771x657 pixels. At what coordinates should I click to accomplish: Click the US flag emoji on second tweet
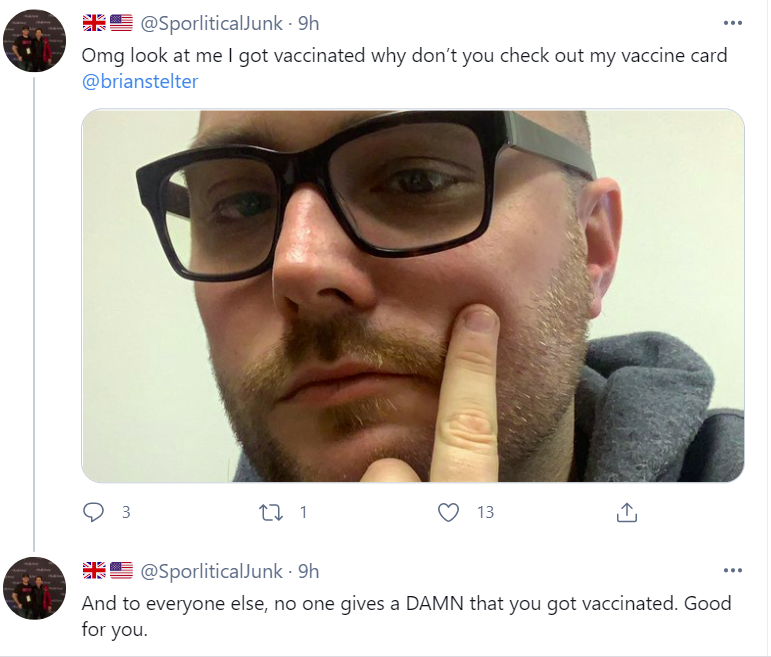pyautogui.click(x=121, y=570)
